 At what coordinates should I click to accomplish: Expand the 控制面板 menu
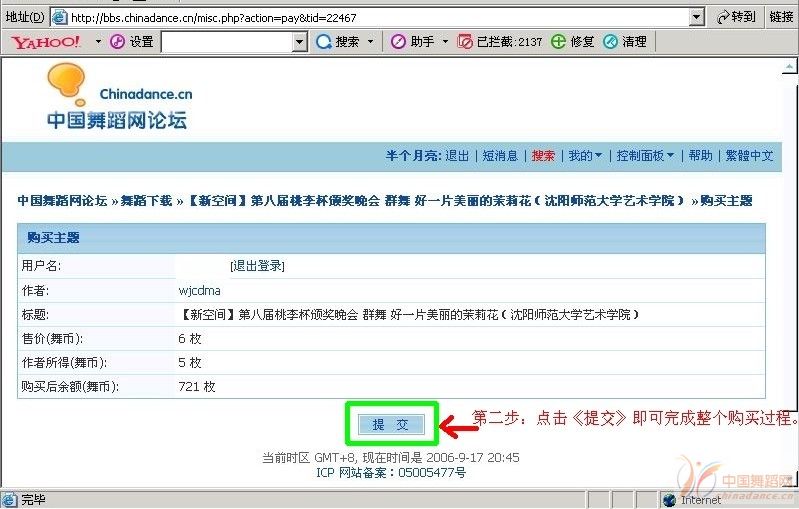pyautogui.click(x=645, y=155)
